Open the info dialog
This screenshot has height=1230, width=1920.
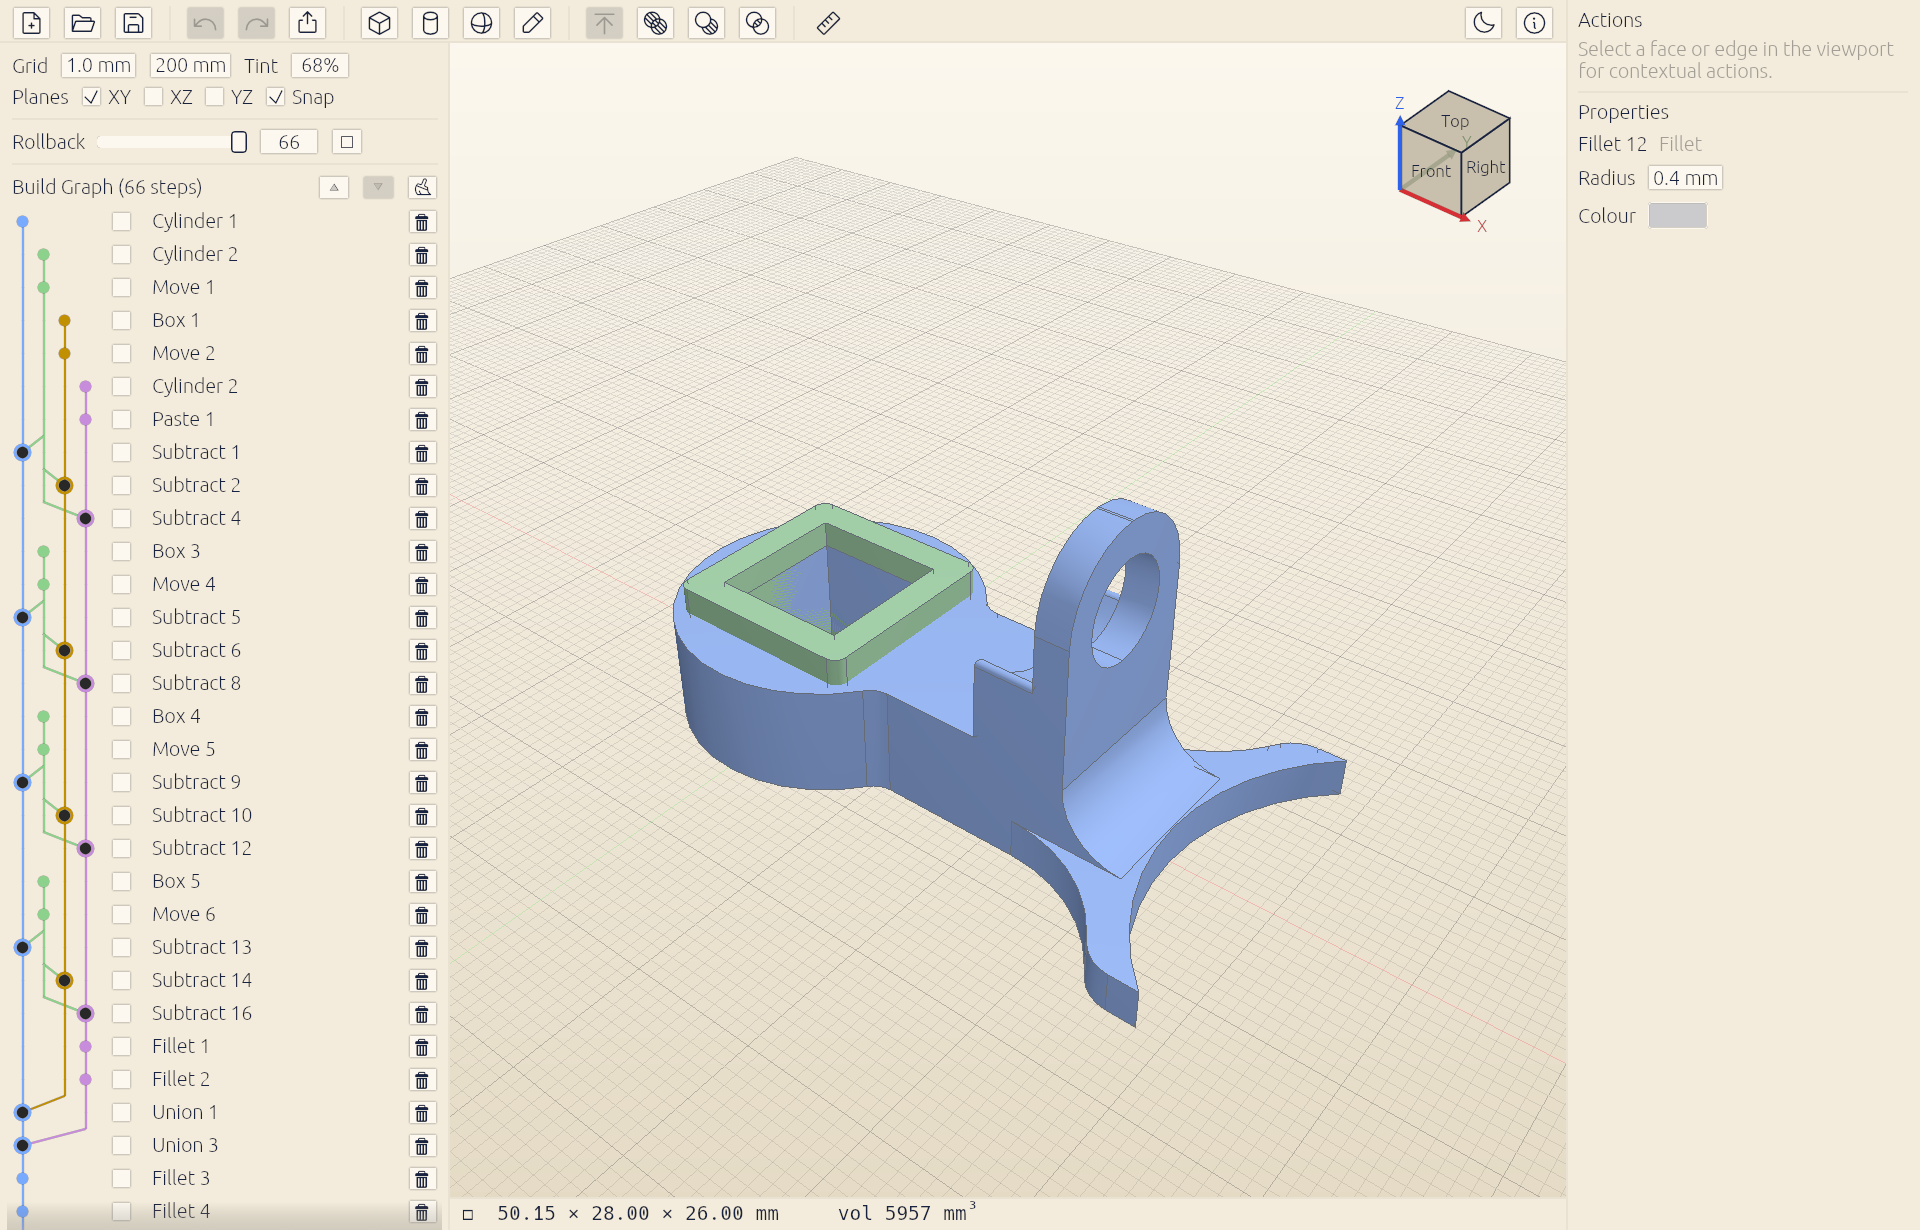point(1534,23)
